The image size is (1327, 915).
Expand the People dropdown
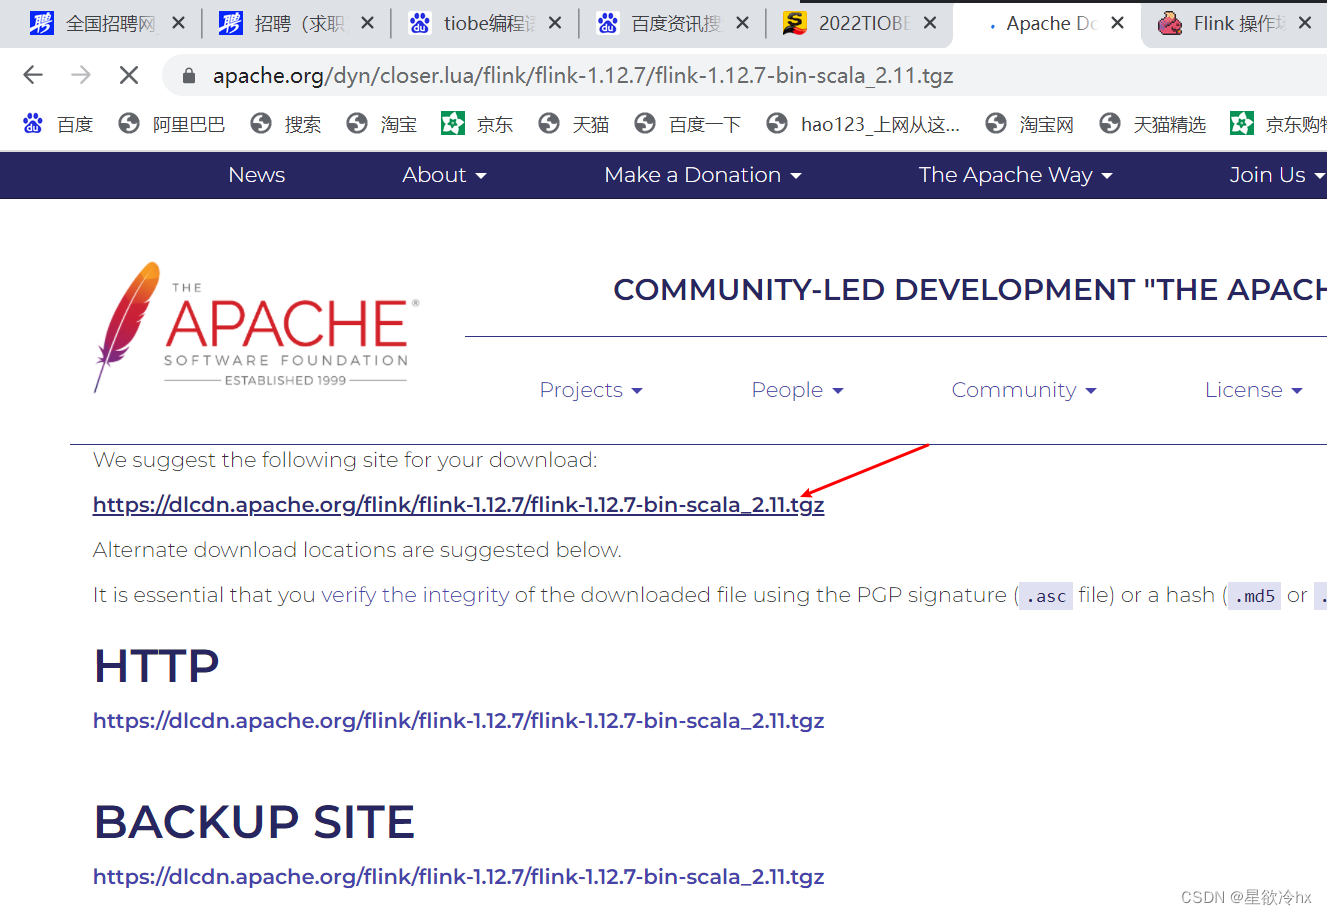point(798,390)
